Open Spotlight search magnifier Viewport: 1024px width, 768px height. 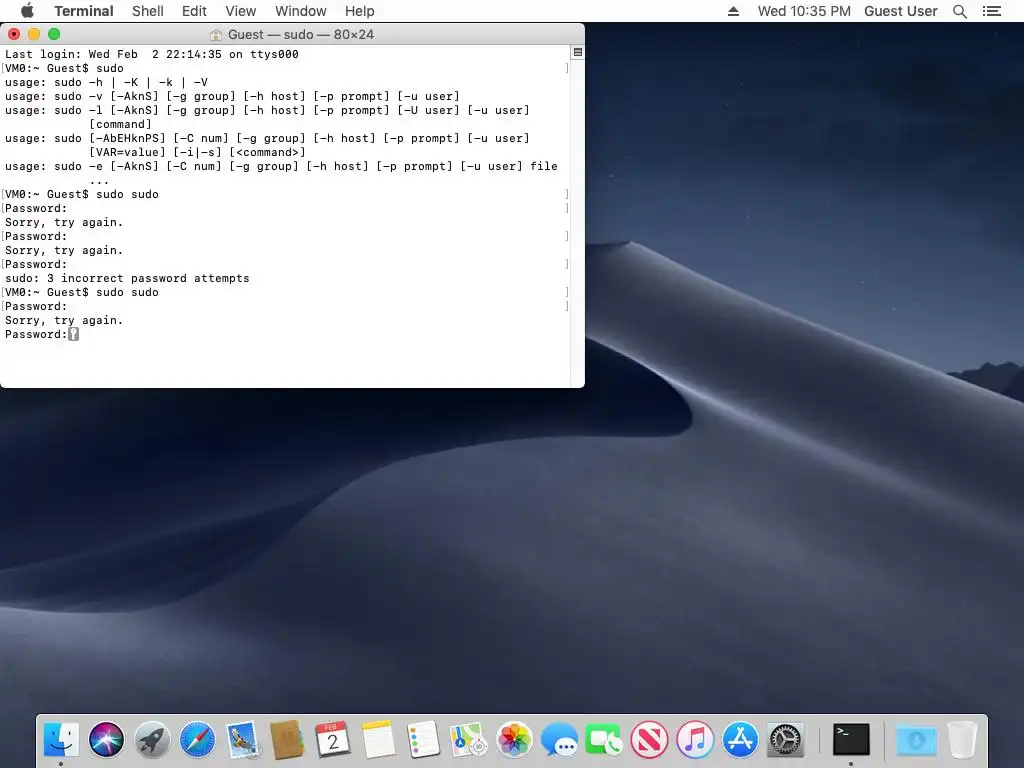tap(959, 11)
